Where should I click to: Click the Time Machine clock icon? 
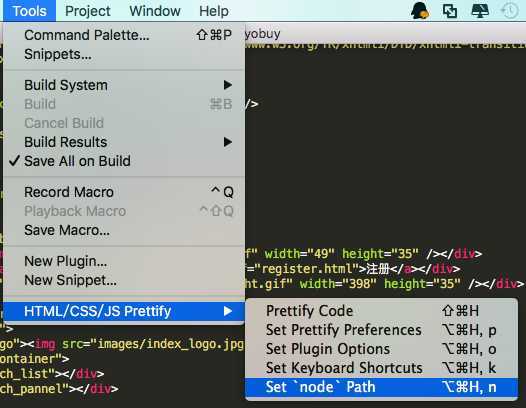coord(510,11)
